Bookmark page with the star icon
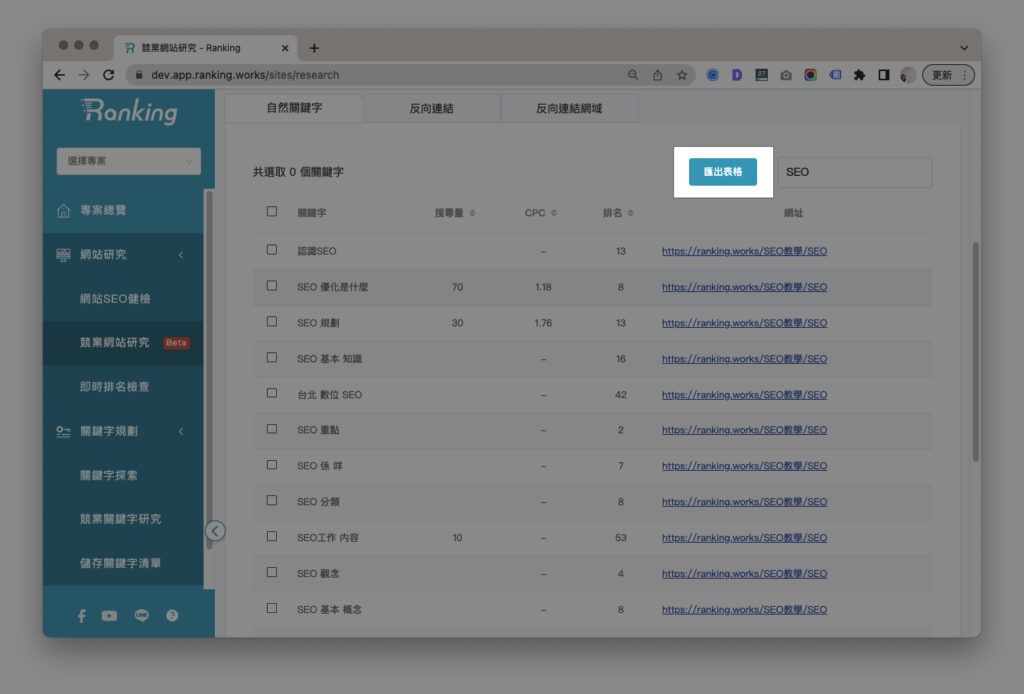Viewport: 1024px width, 694px height. [x=682, y=75]
